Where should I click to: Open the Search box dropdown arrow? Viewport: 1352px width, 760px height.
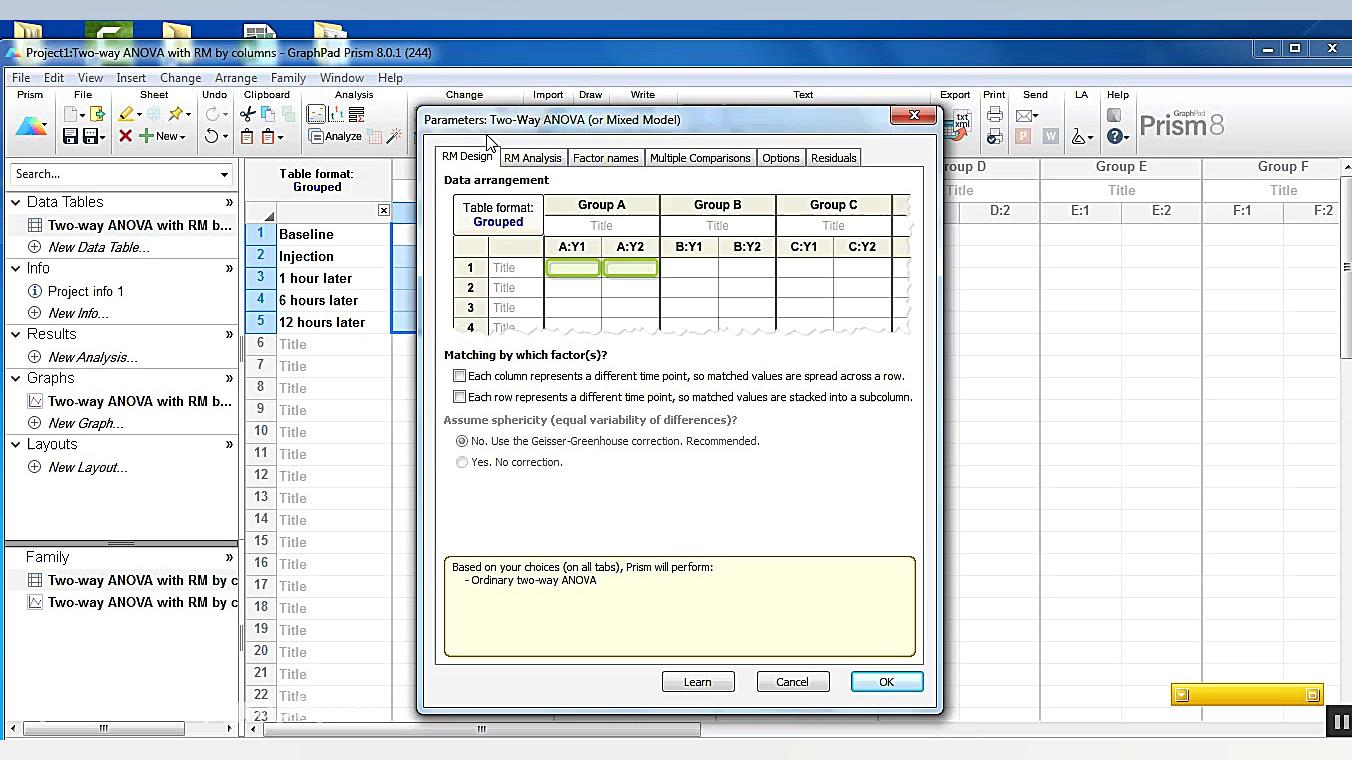pos(224,175)
